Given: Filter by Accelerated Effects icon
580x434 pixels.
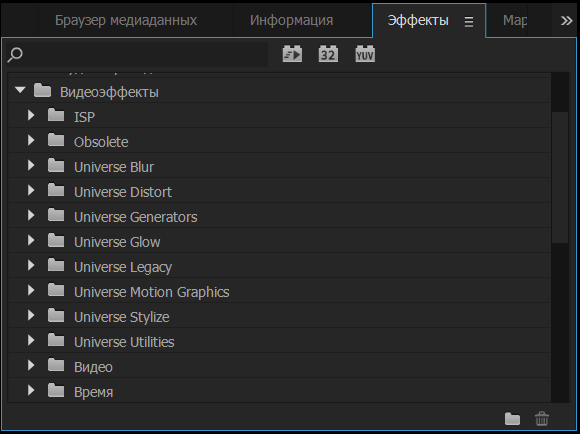Looking at the screenshot, I should click(292, 54).
